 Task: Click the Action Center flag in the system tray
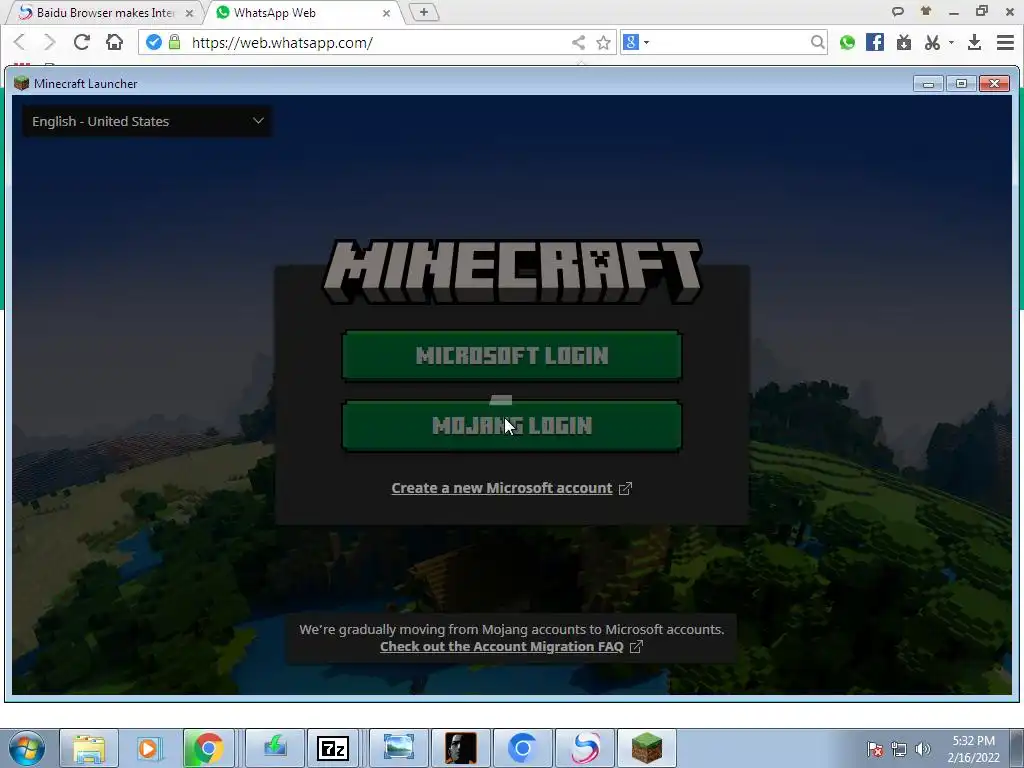pyautogui.click(x=875, y=749)
